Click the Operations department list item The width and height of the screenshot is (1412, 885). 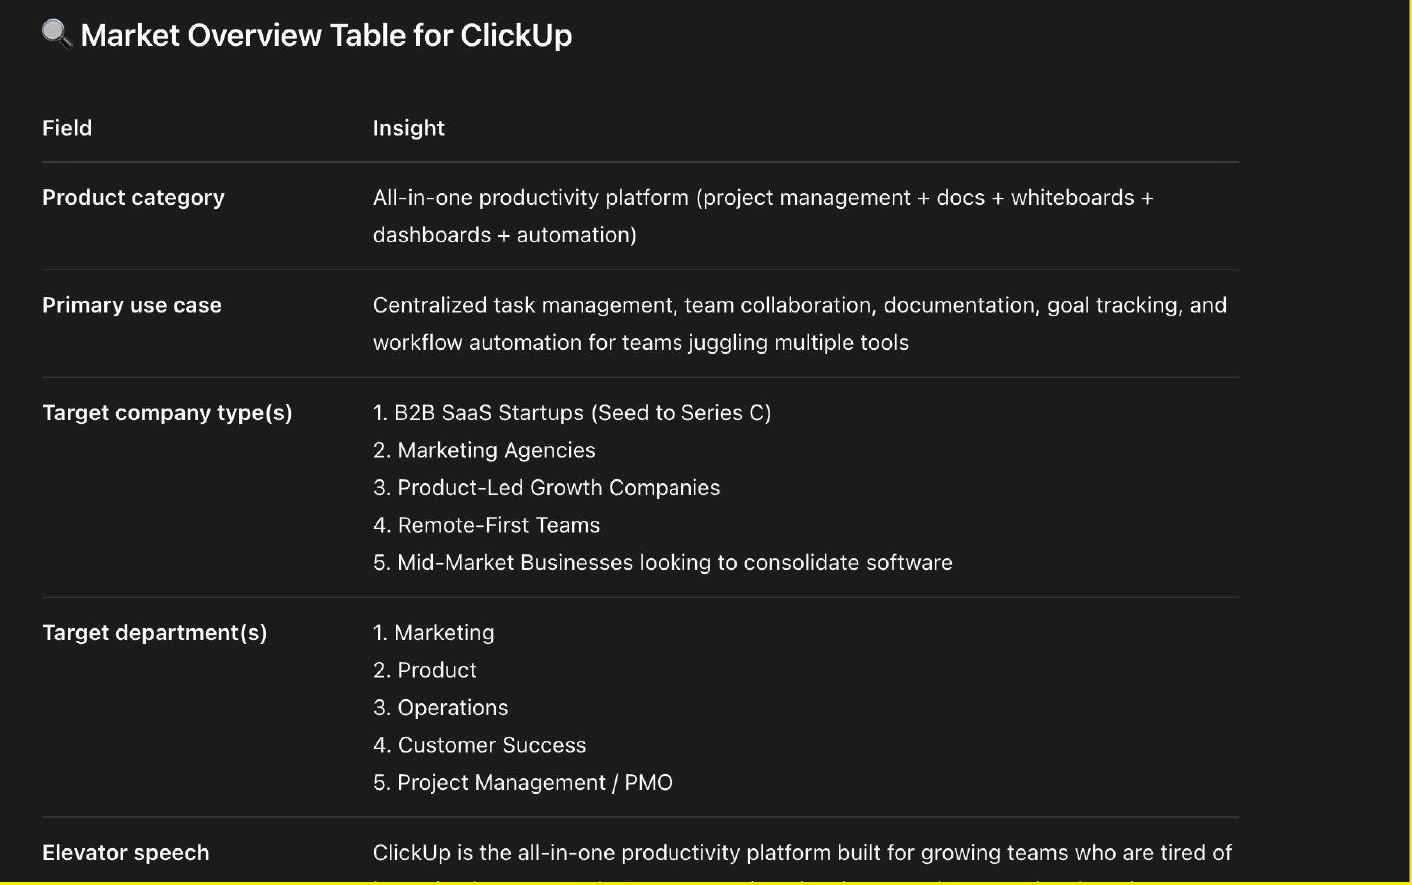440,708
